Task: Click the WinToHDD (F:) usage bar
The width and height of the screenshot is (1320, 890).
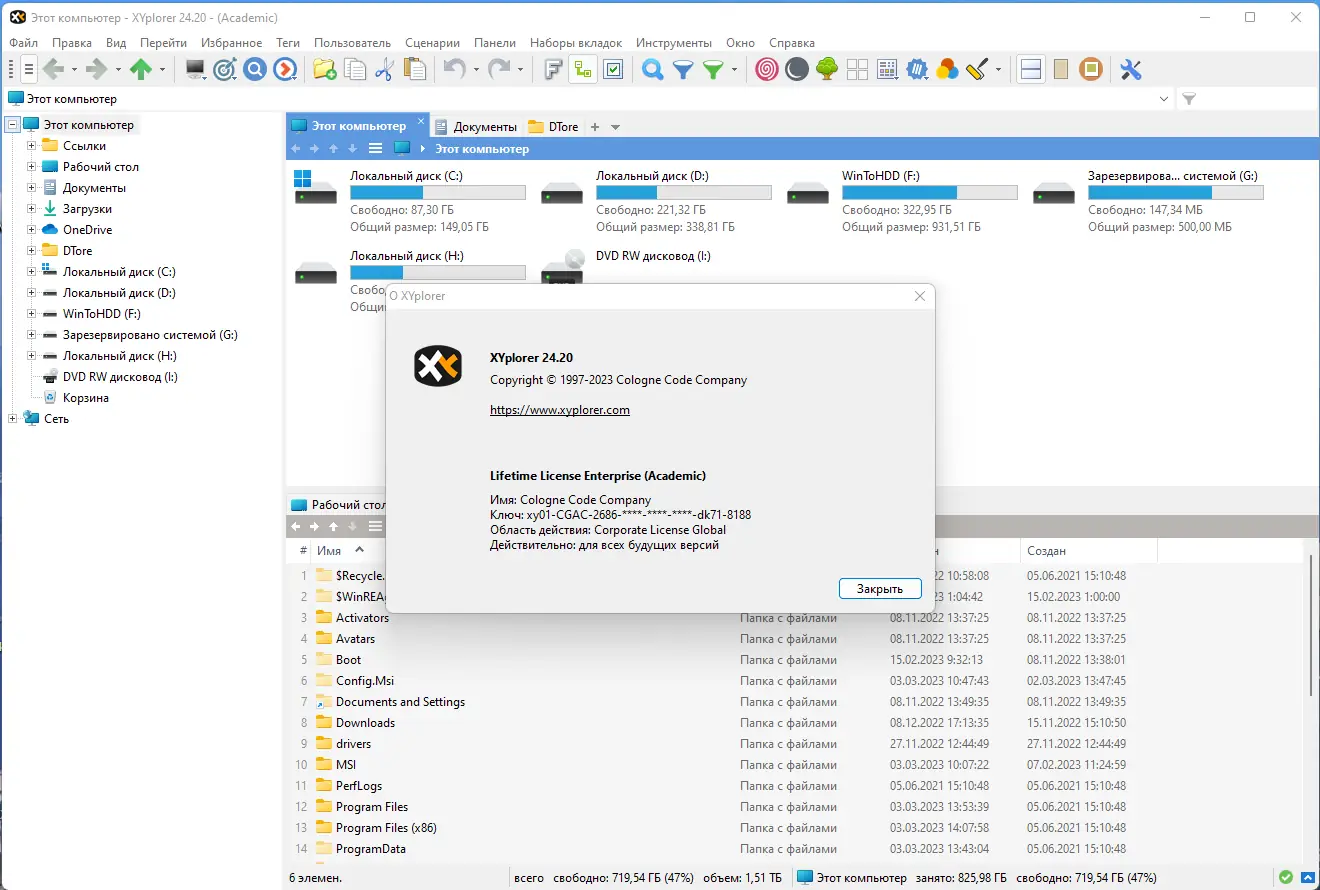Action: pyautogui.click(x=930, y=193)
